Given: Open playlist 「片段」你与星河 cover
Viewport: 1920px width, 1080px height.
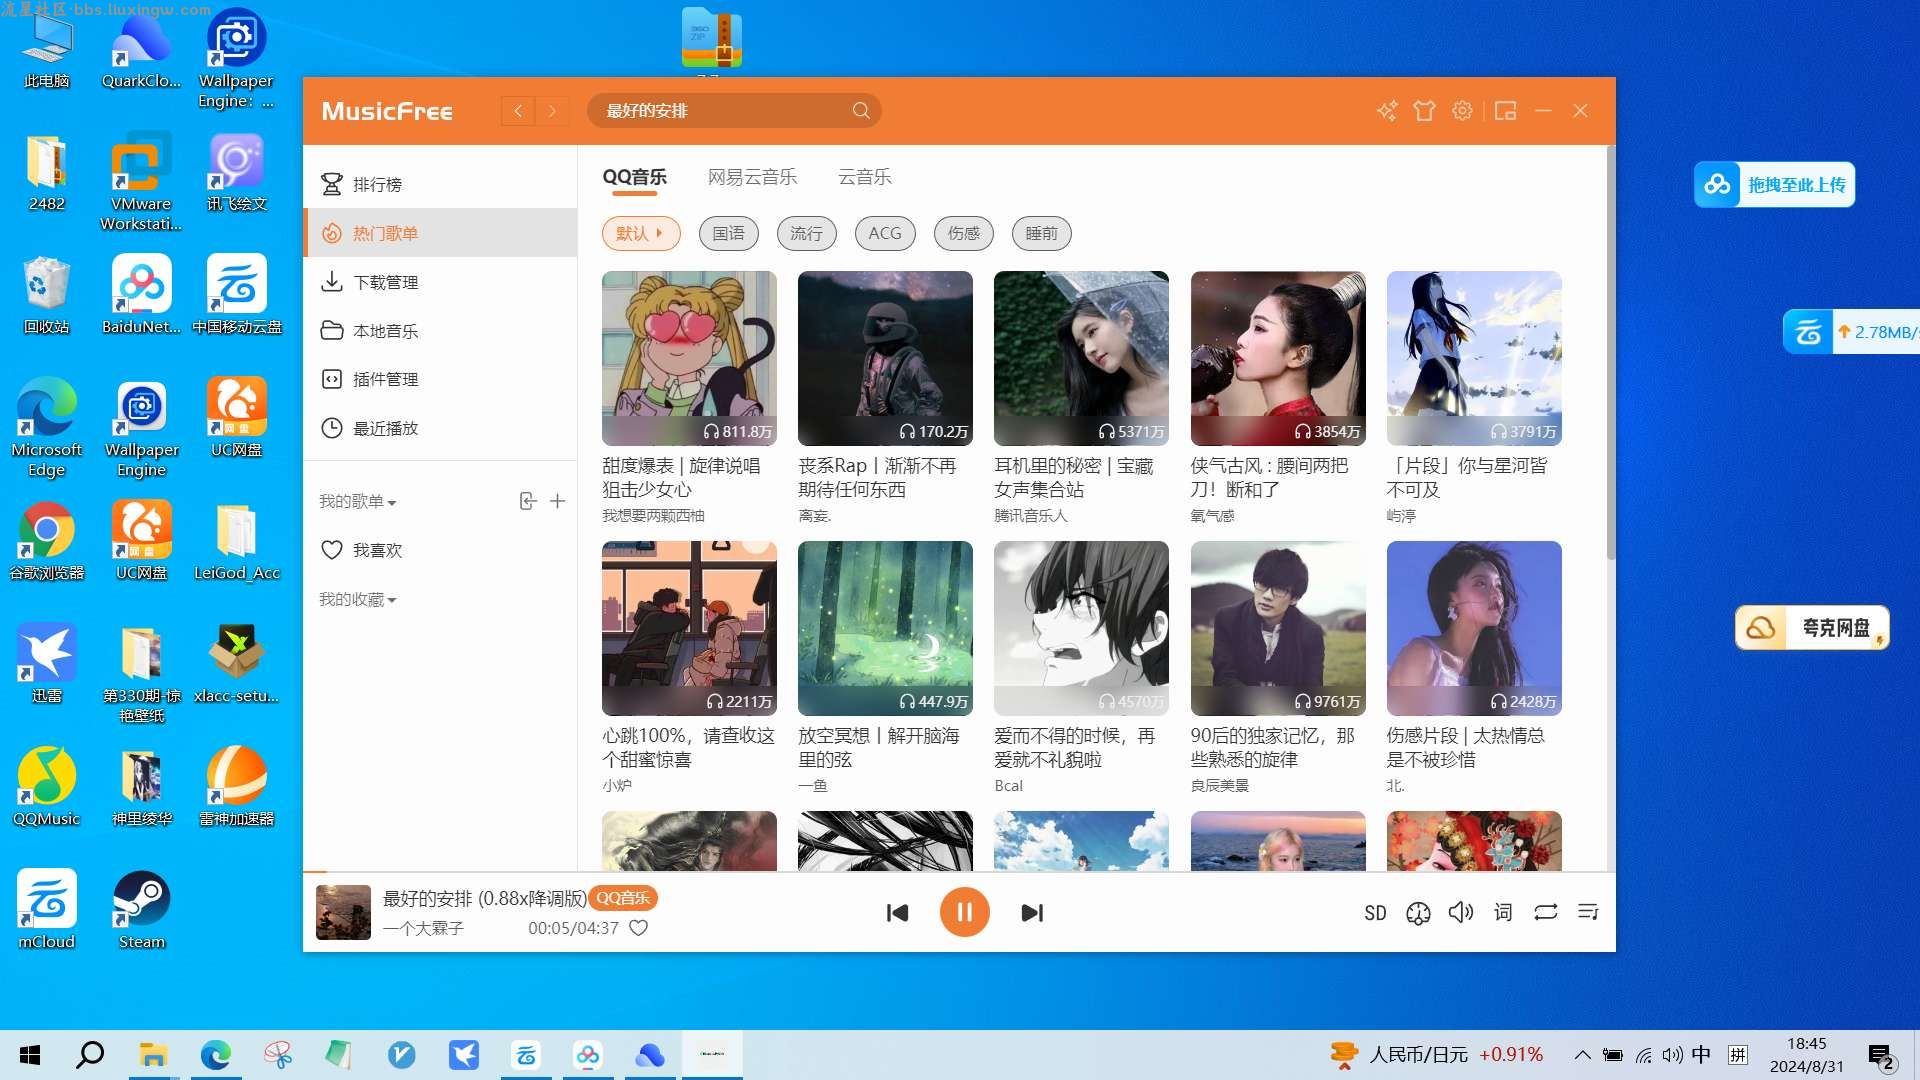Looking at the screenshot, I should click(1474, 358).
